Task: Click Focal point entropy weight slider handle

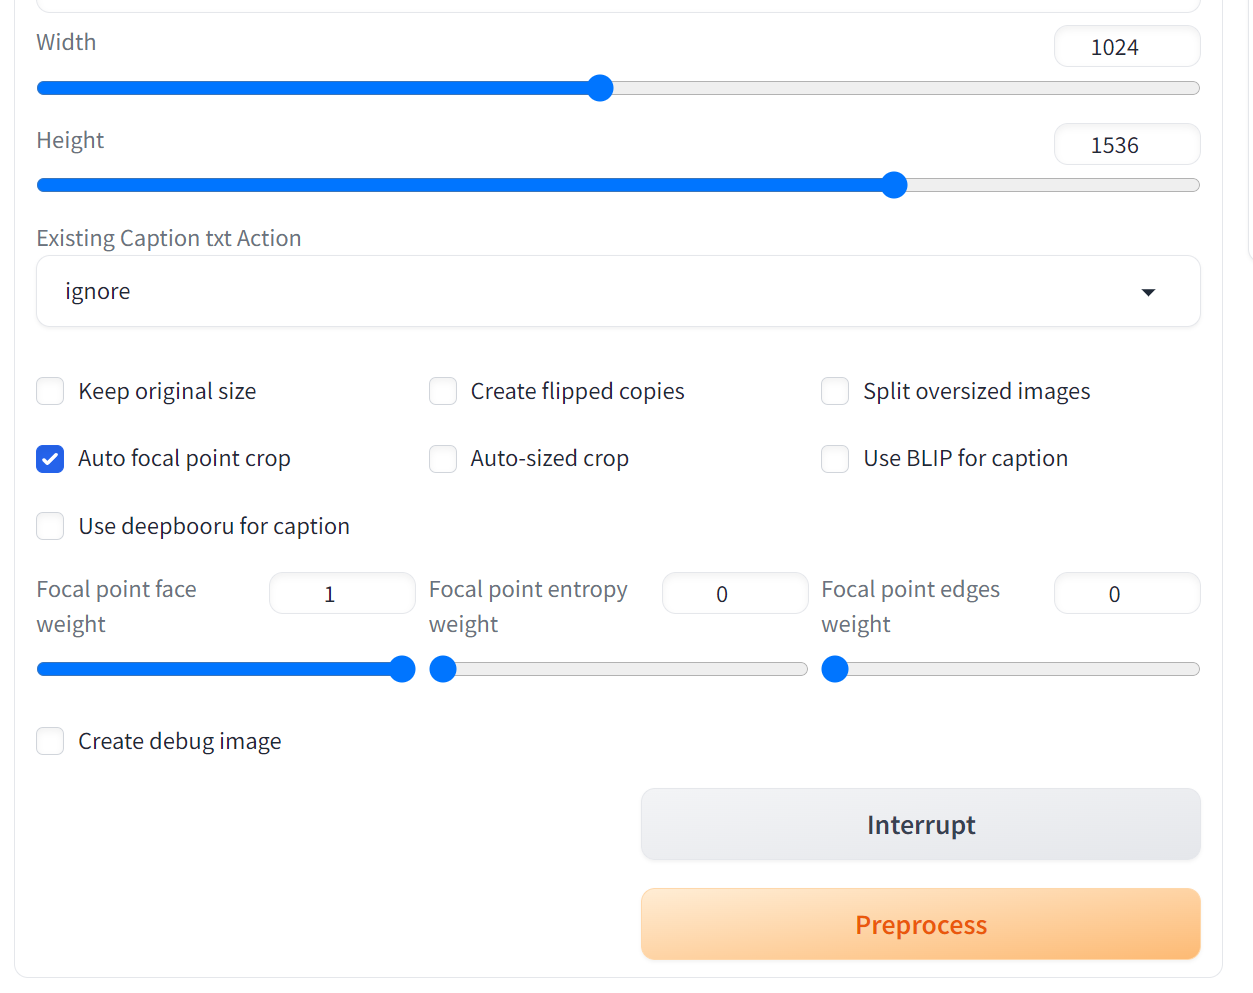Action: [x=443, y=669]
